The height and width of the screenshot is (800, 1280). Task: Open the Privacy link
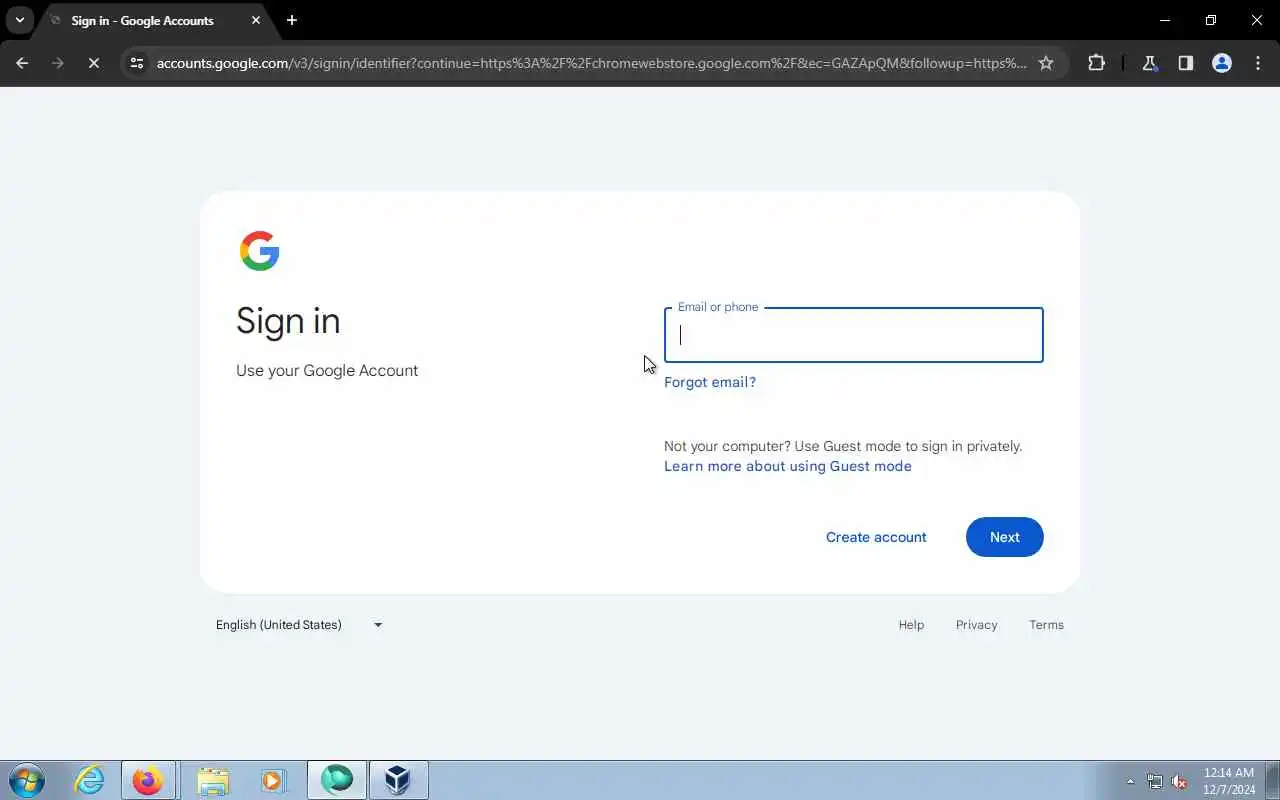click(x=976, y=625)
